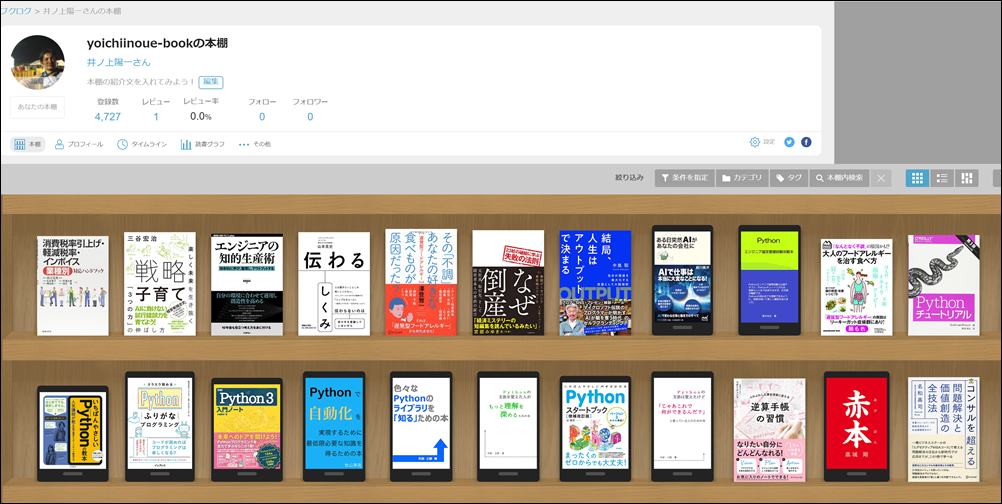Open the 消費税率引上げ・軽減税率・インボイス book

click(x=73, y=286)
